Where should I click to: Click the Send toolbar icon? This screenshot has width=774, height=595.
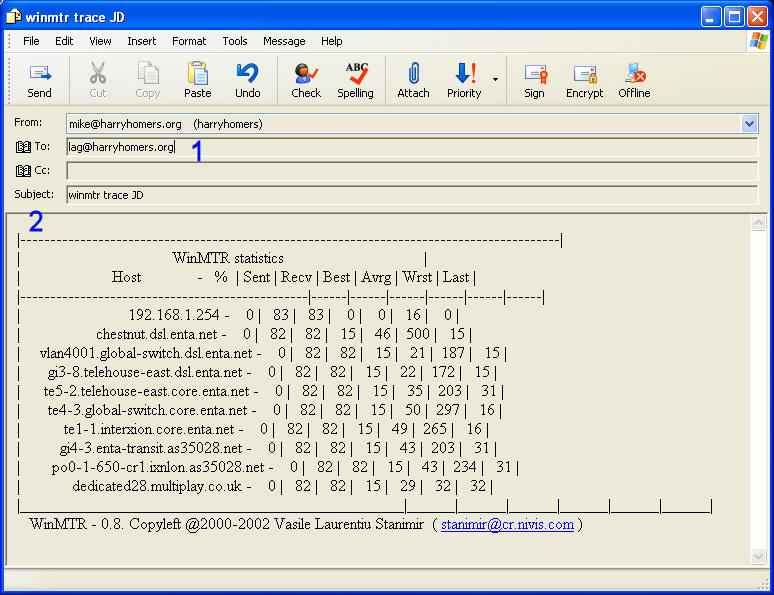39,74
